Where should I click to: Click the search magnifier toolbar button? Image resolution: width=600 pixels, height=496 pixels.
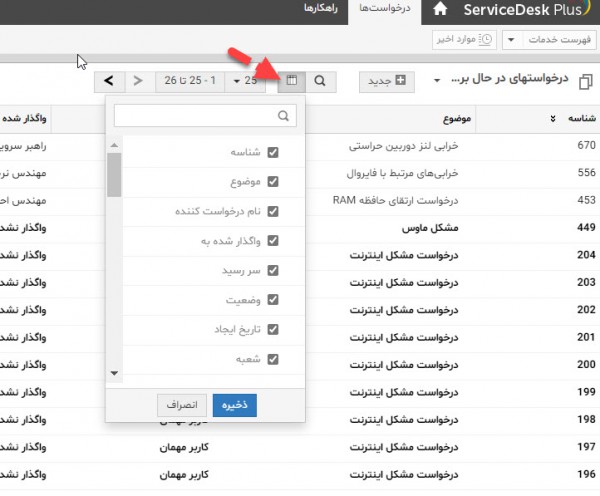coord(320,81)
